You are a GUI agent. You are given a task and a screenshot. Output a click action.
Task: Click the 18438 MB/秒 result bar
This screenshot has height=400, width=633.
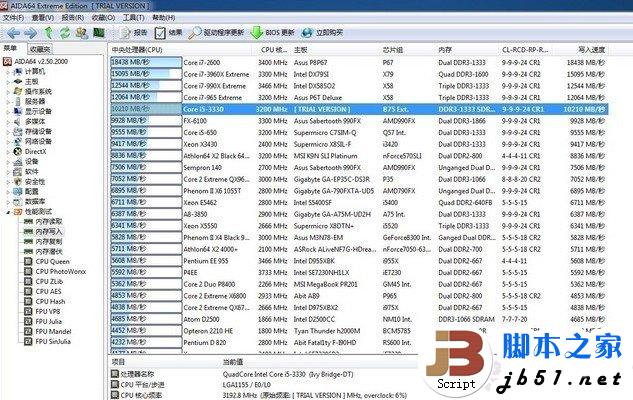pos(146,63)
